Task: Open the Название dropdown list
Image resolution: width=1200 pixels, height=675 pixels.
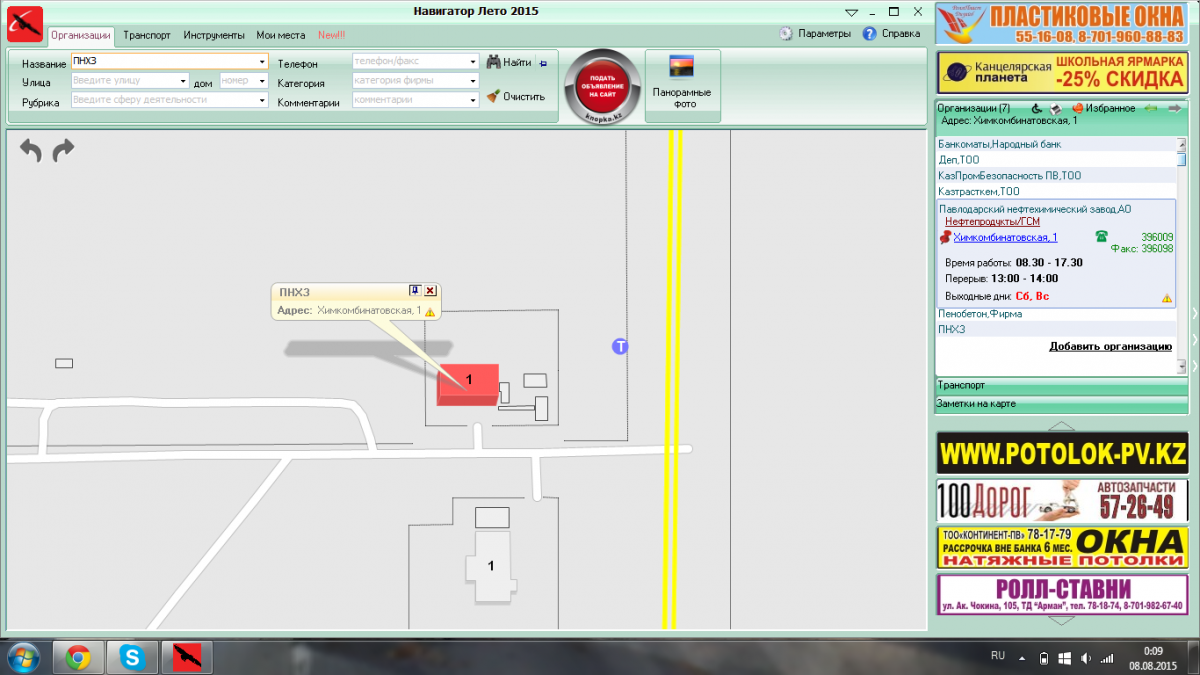Action: coord(263,62)
